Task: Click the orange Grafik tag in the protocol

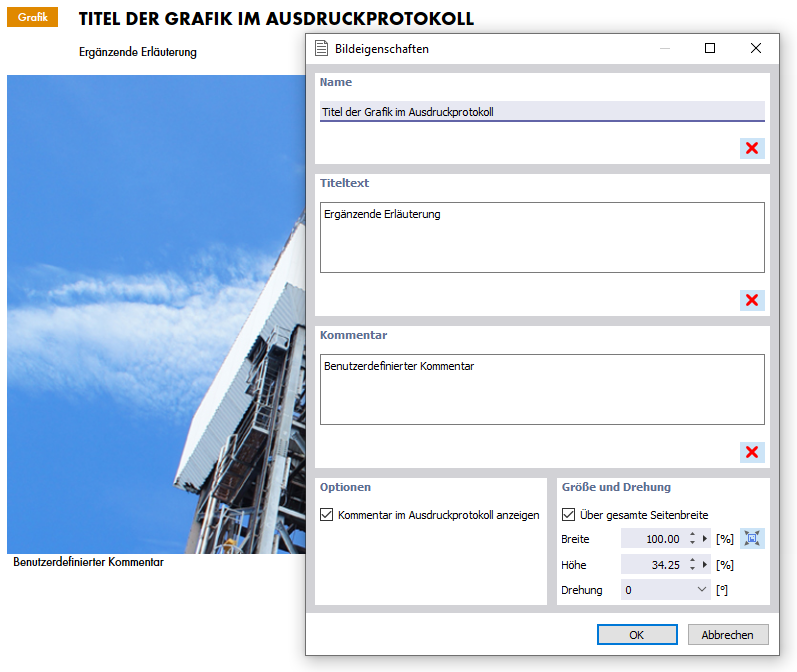Action: pyautogui.click(x=33, y=17)
